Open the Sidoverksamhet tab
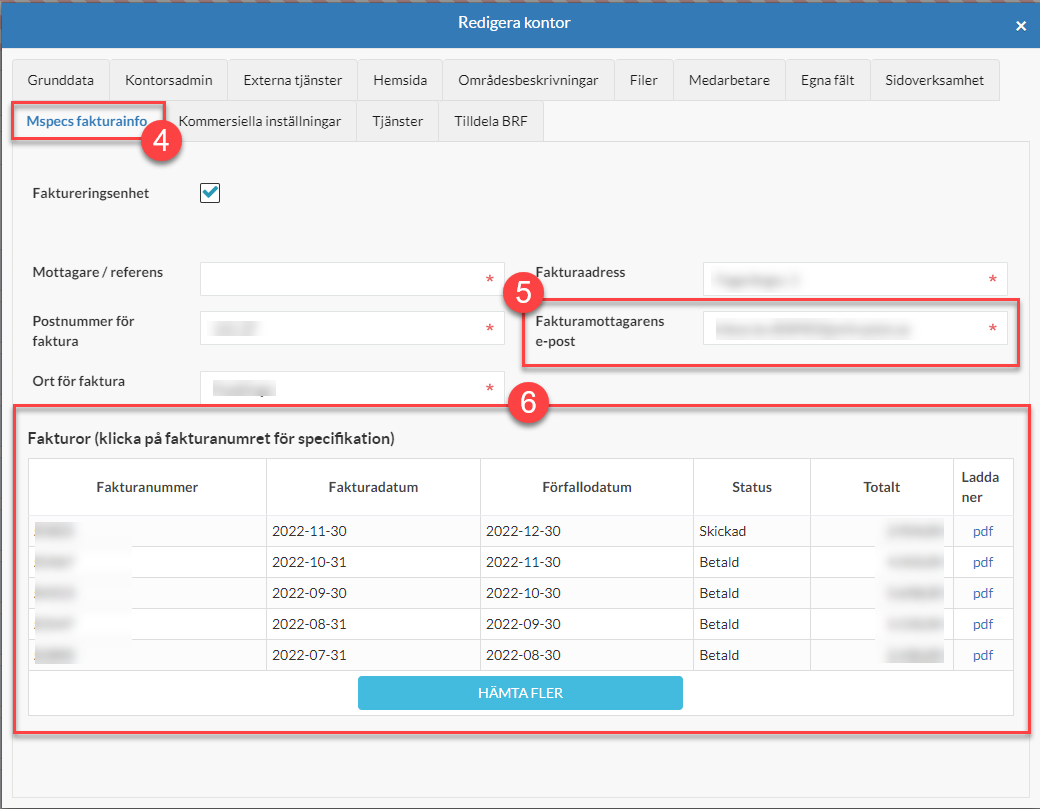The width and height of the screenshot is (1040, 809). (x=934, y=80)
